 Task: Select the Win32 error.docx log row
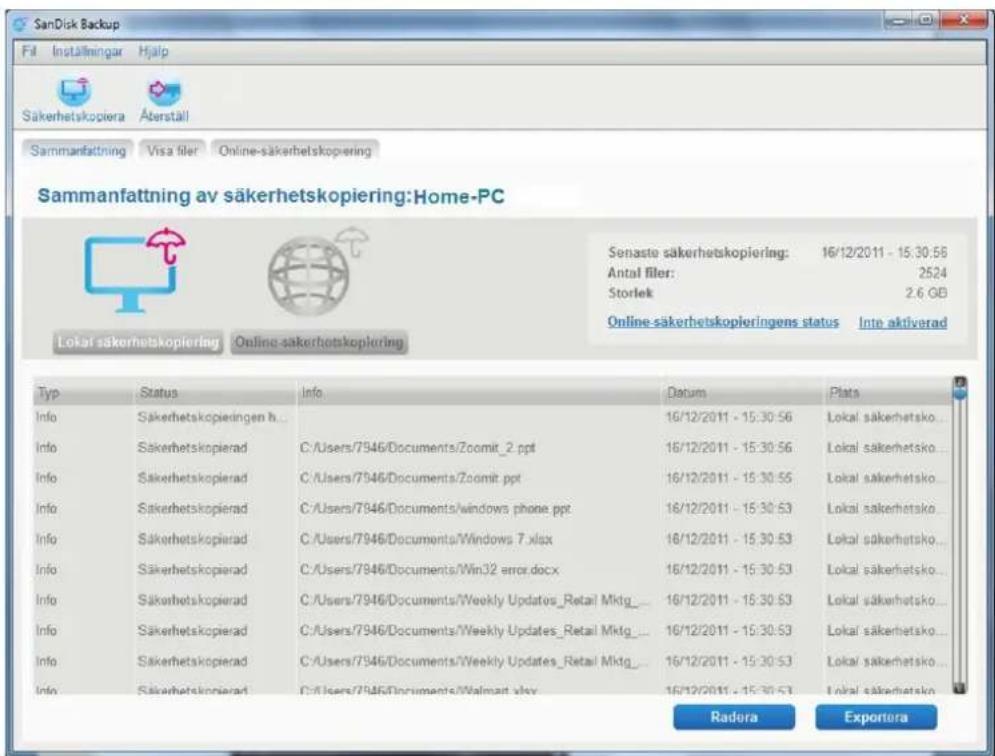492,570
